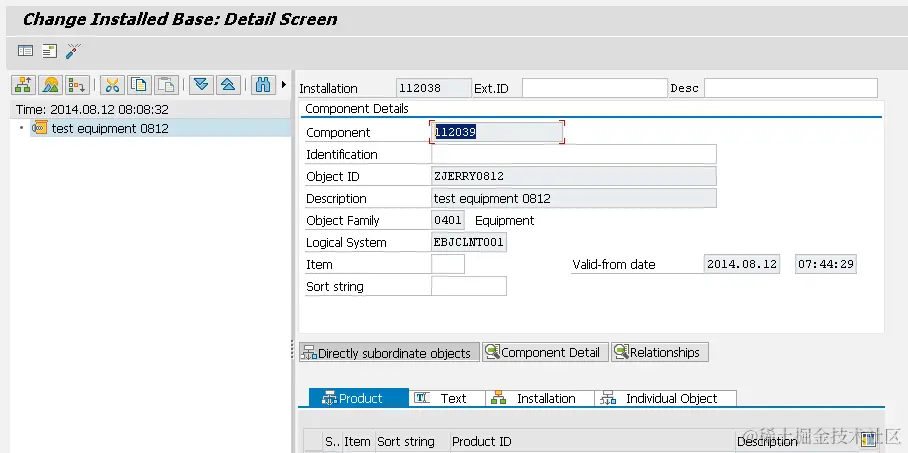Click the Identification input field
This screenshot has width=908, height=453.
tap(574, 154)
